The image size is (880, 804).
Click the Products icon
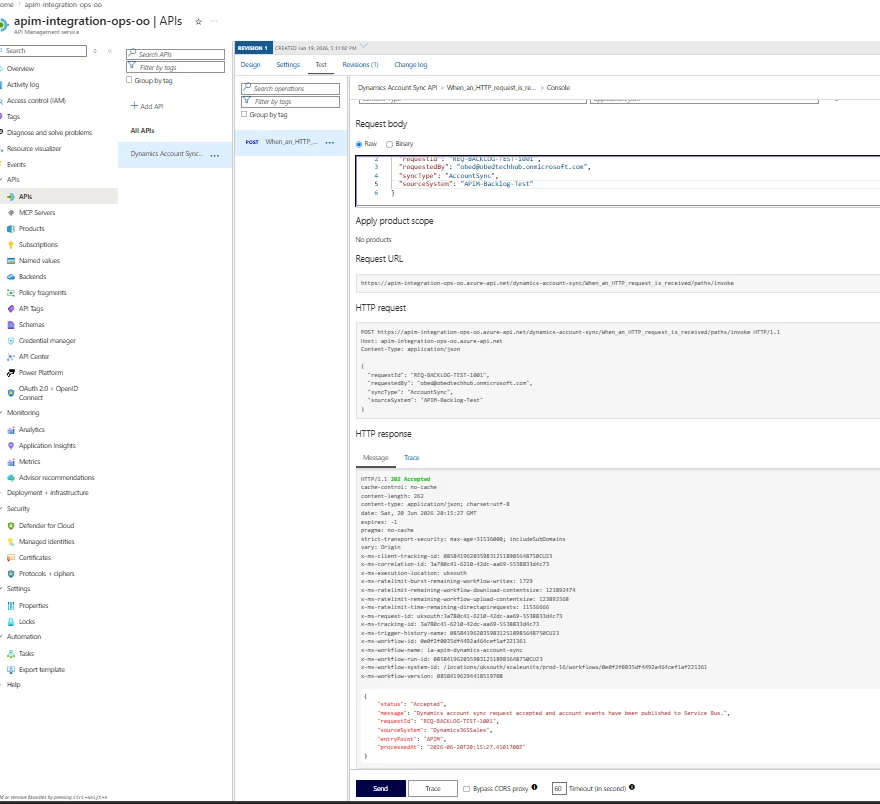click(11, 229)
